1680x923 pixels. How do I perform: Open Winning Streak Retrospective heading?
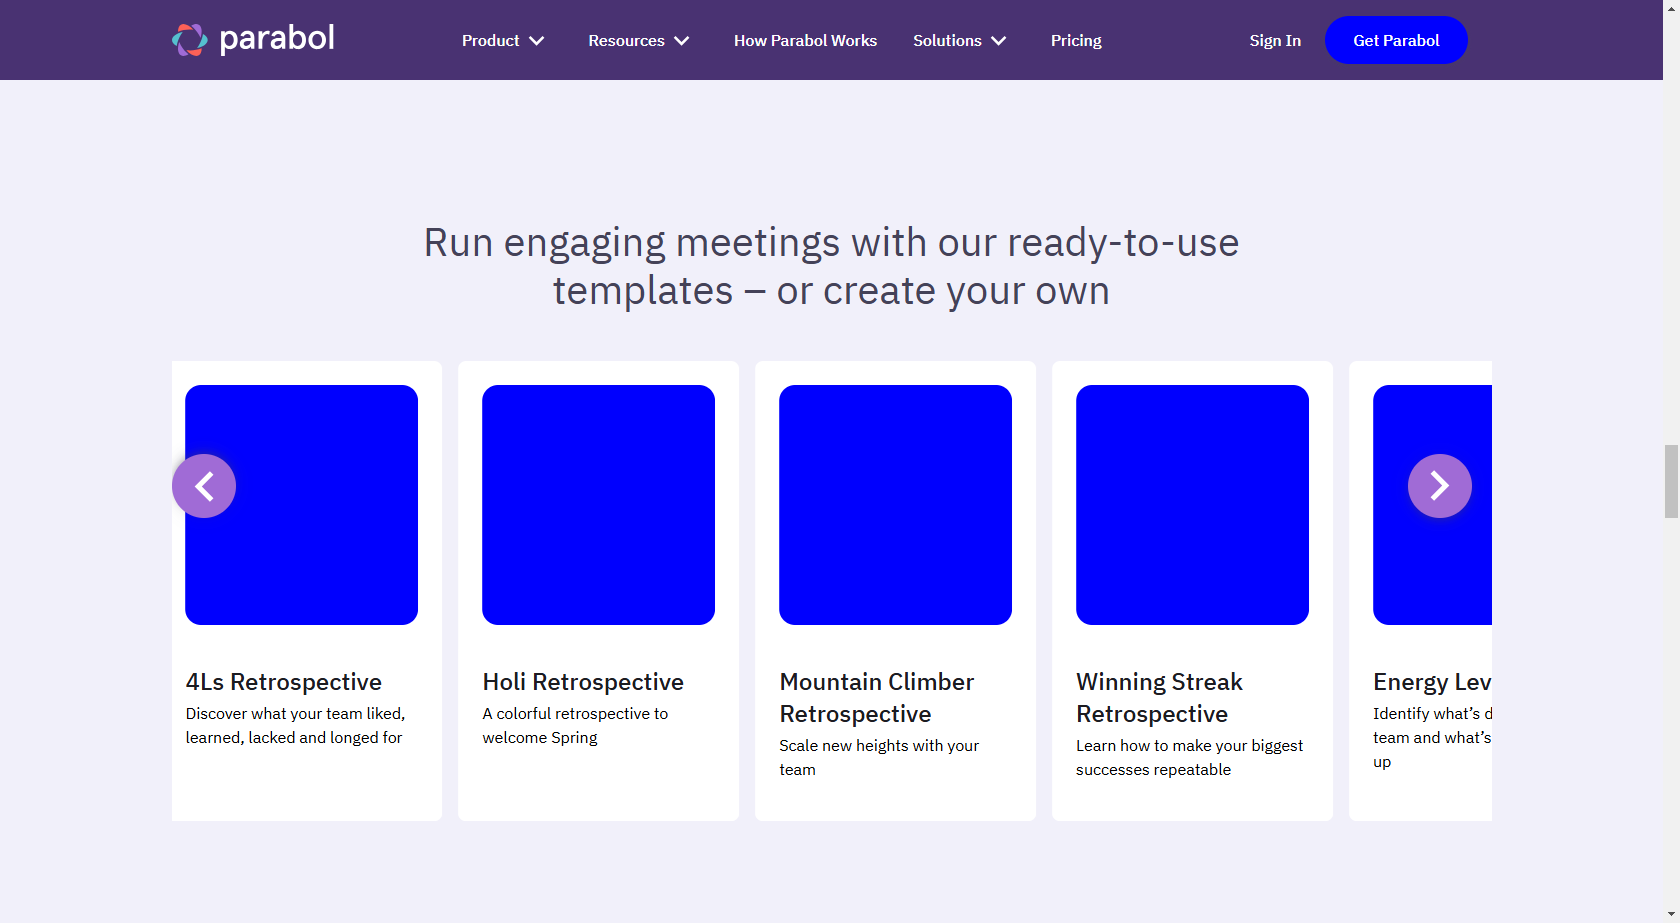(x=1159, y=698)
